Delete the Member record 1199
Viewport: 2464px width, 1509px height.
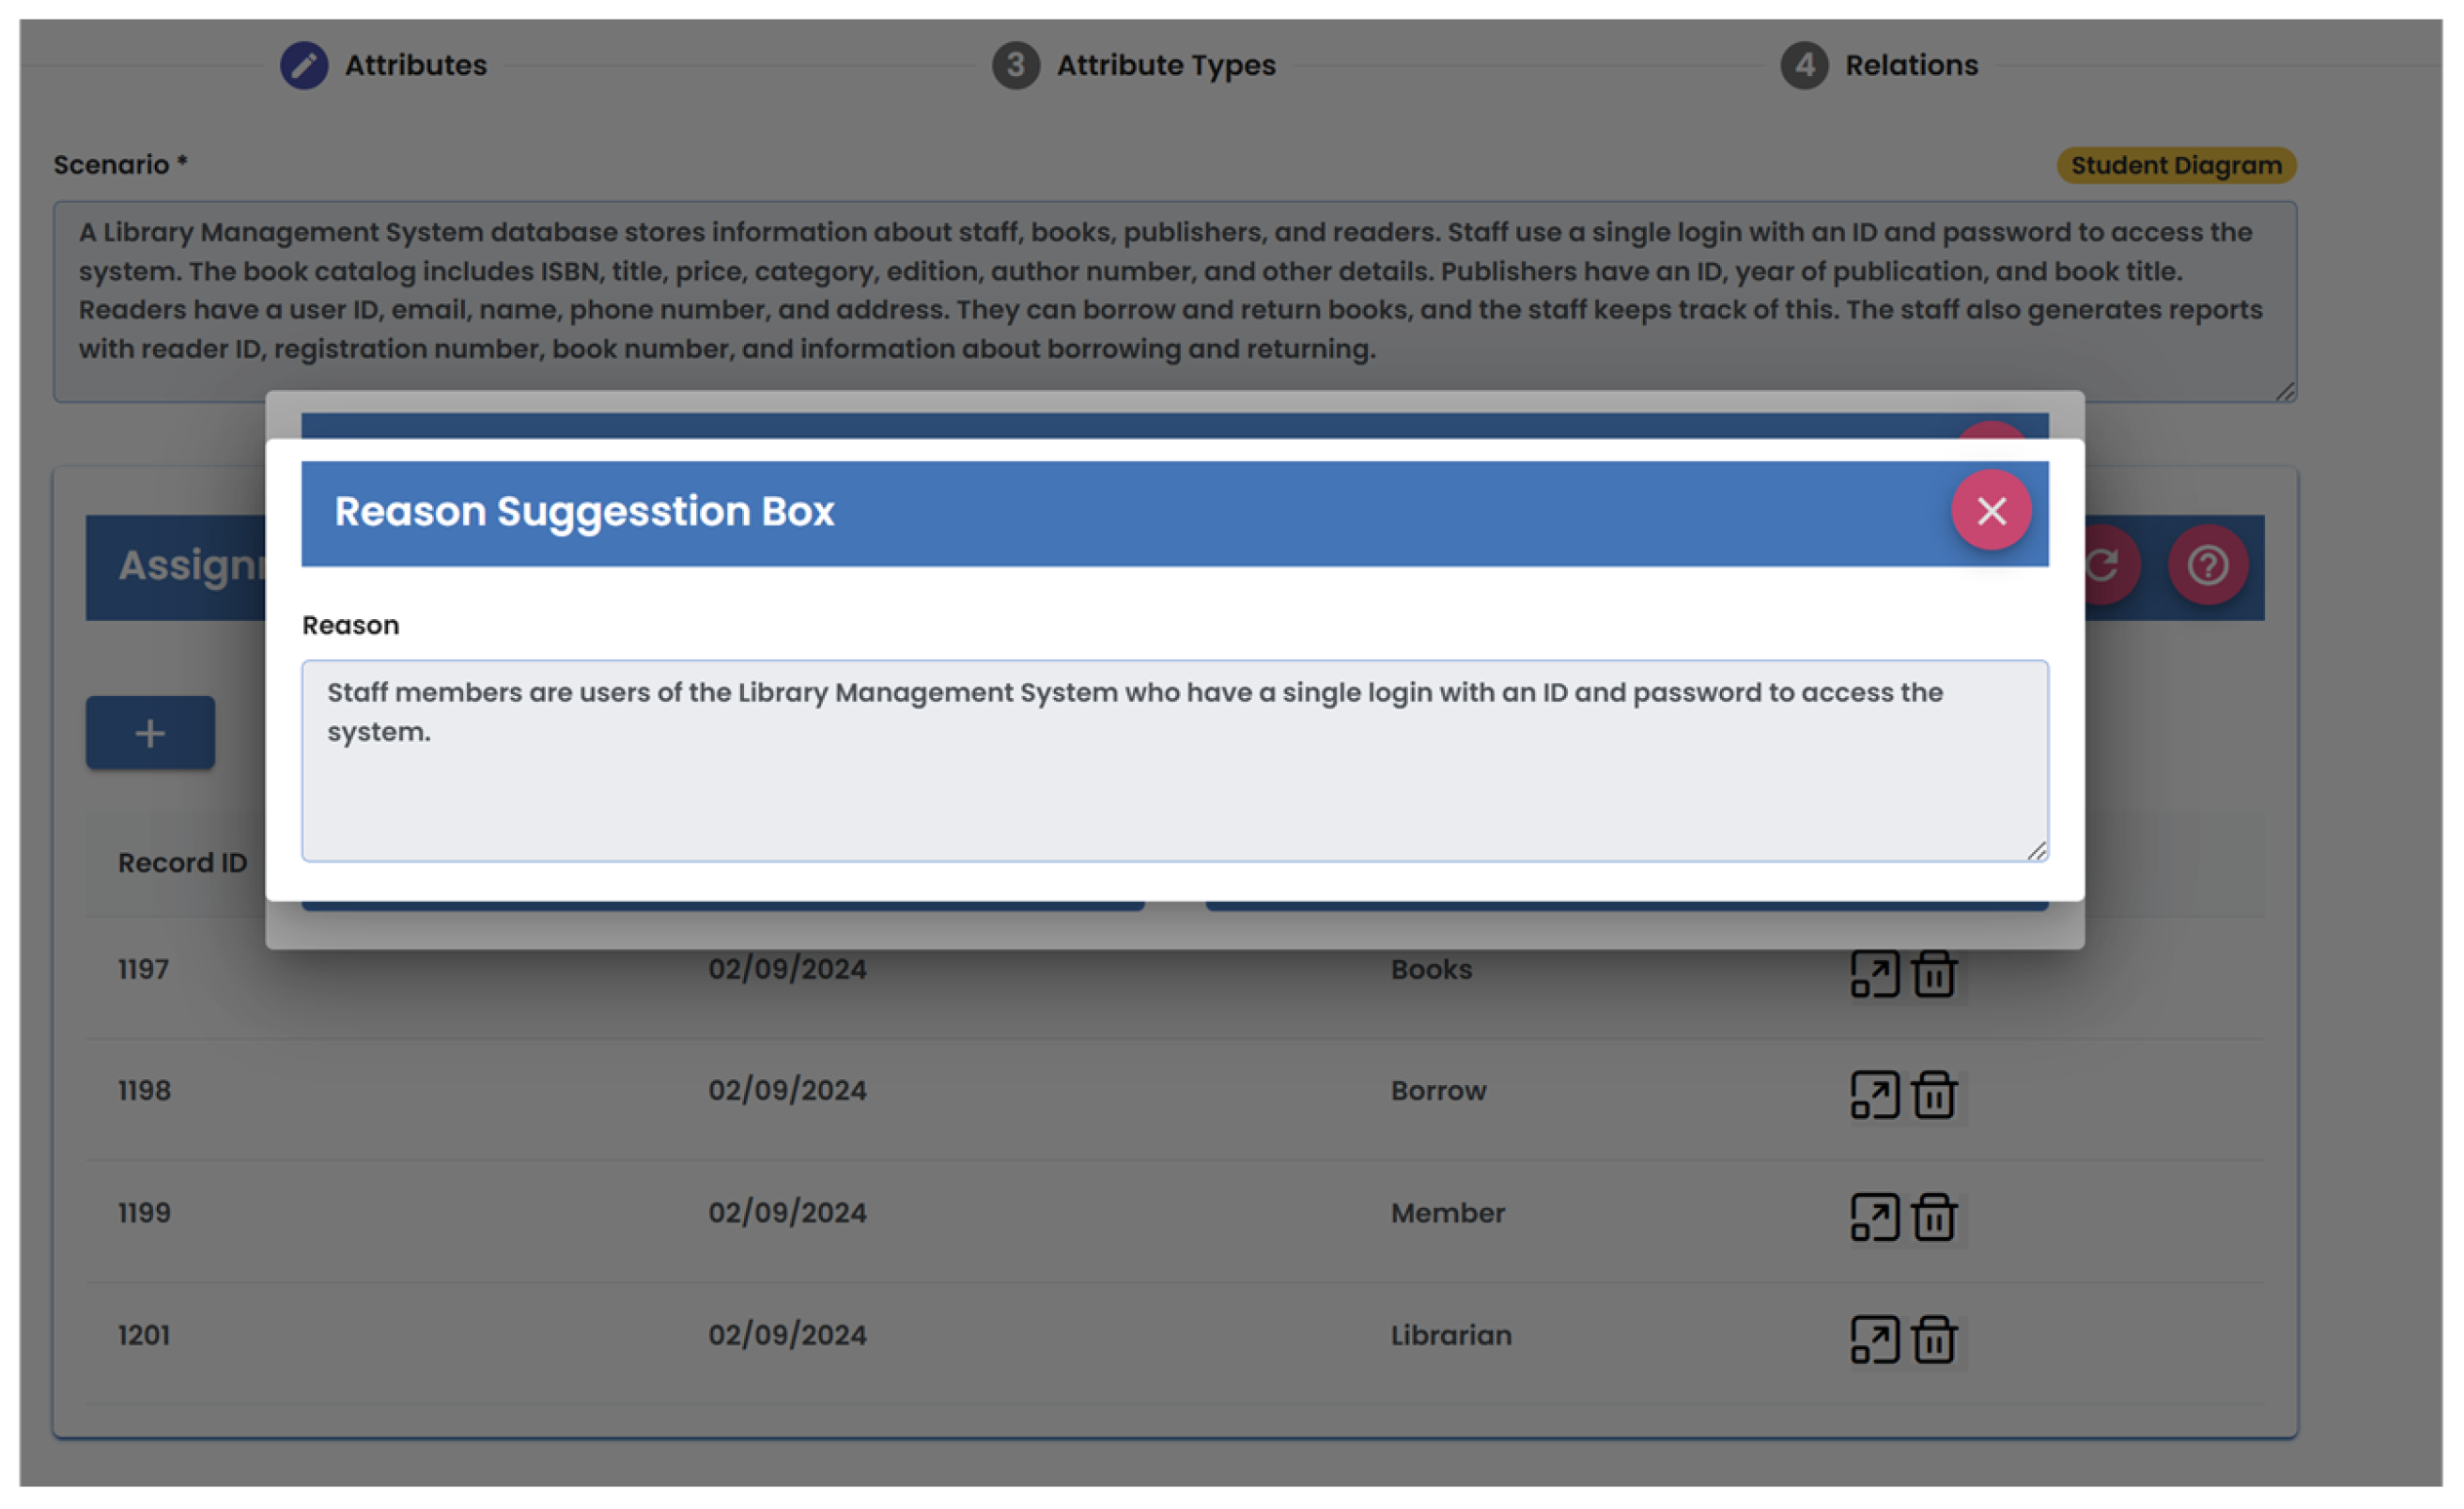[x=1933, y=1217]
